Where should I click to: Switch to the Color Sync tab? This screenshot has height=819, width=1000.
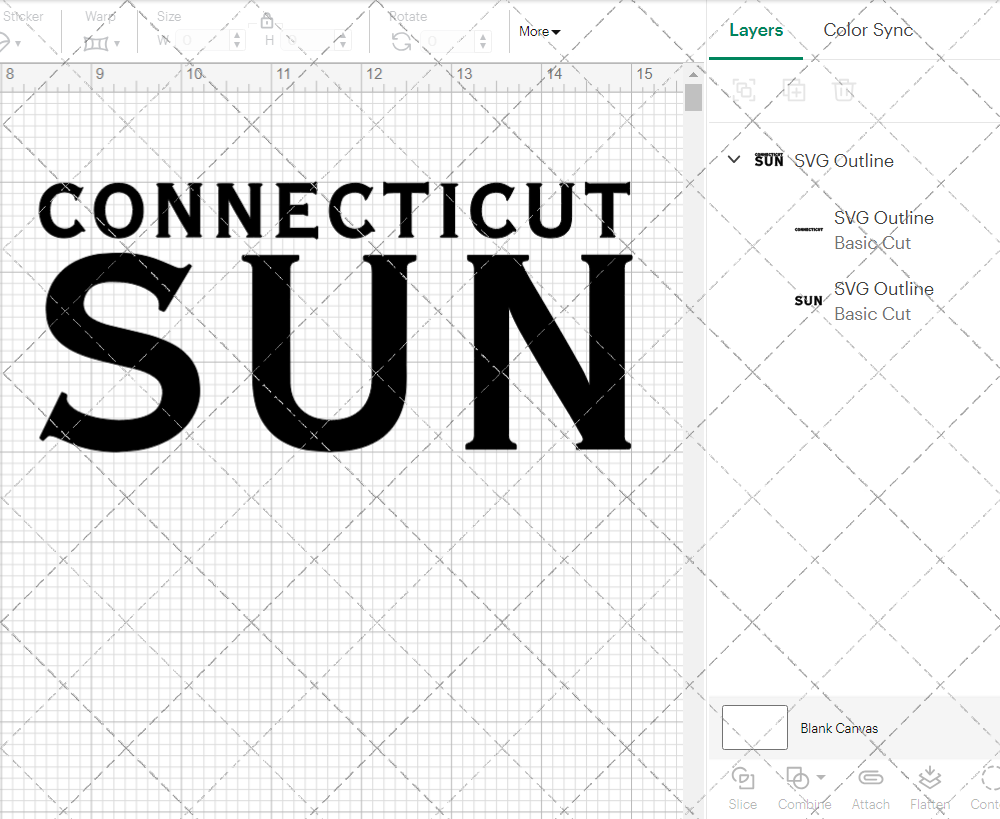point(868,30)
